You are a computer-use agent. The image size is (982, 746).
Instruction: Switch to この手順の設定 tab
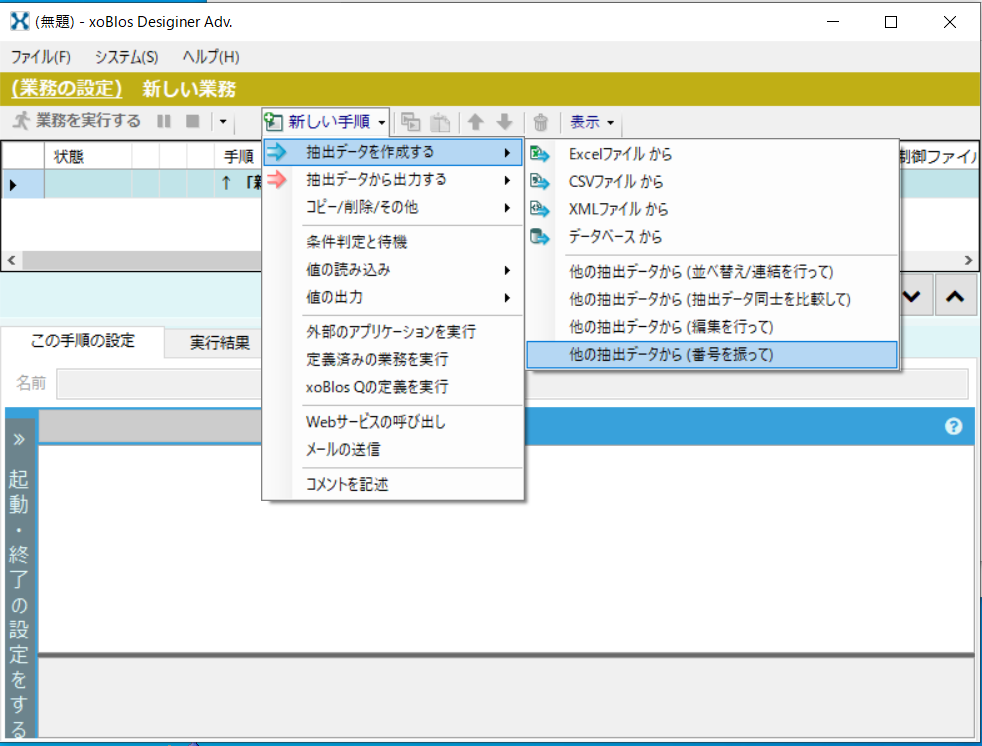(x=83, y=341)
